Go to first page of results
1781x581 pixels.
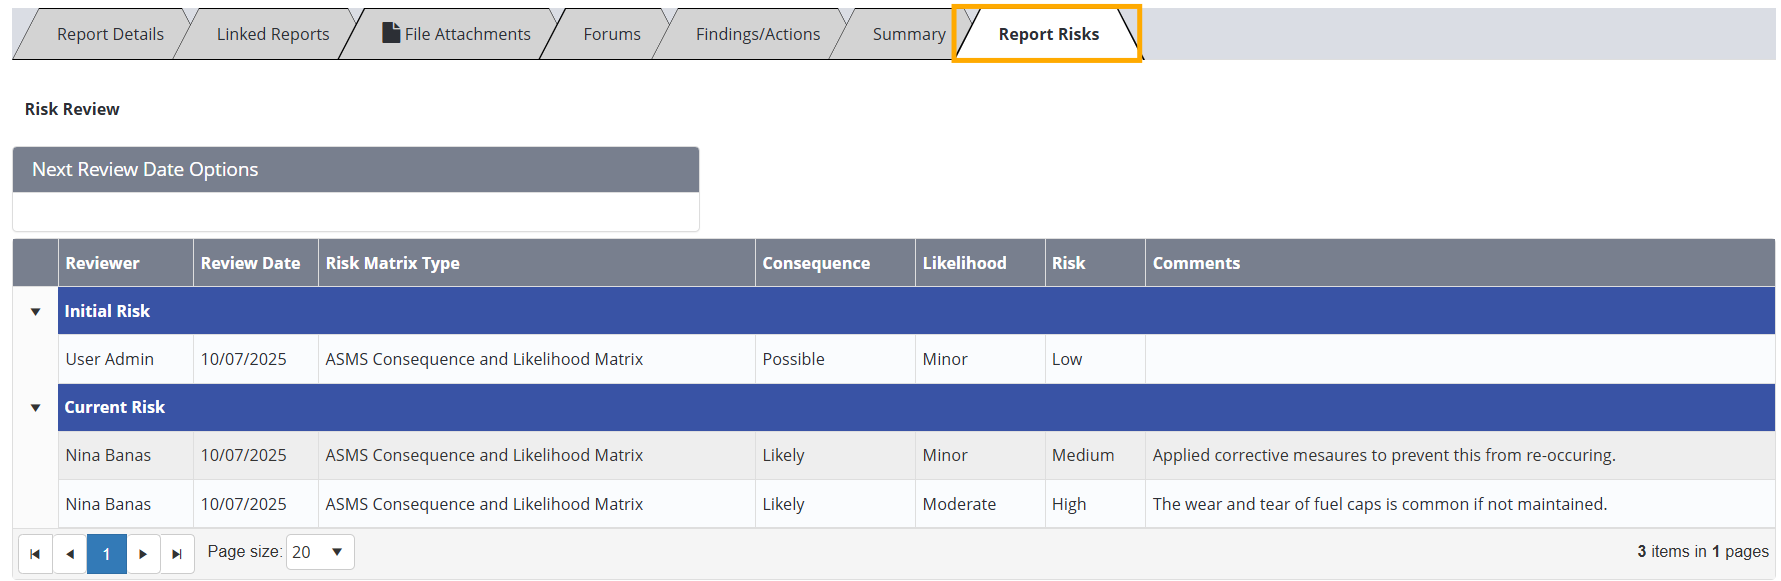(x=35, y=554)
